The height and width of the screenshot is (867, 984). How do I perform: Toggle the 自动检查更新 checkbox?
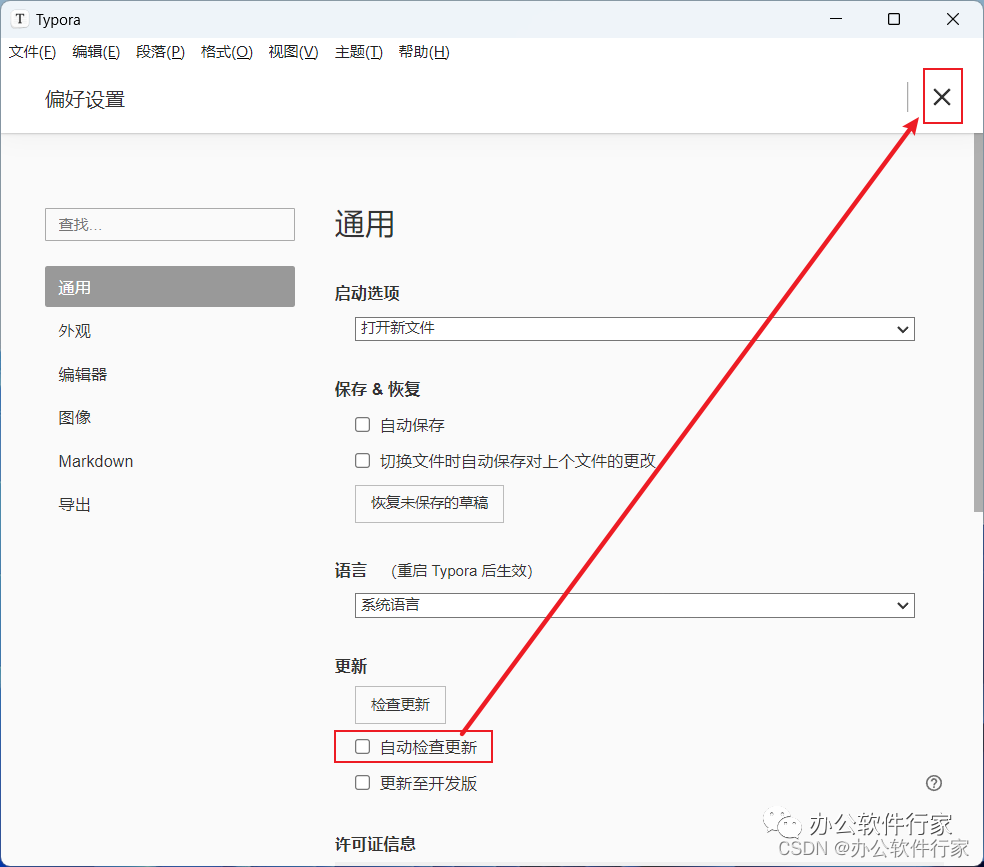[x=362, y=747]
